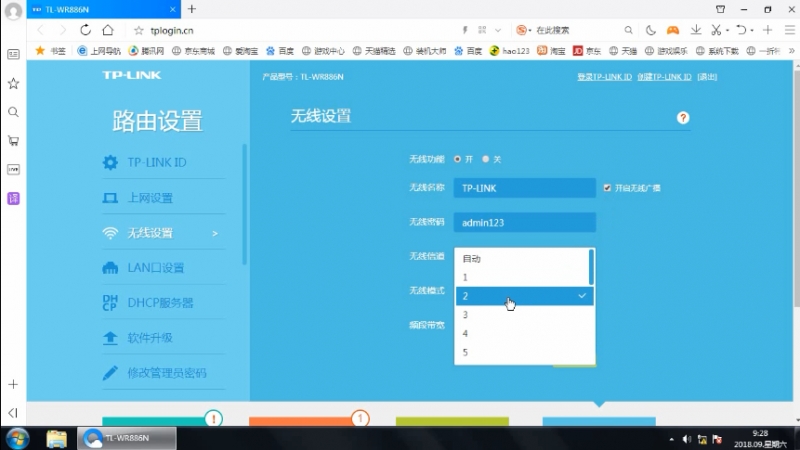
Task: Turn wireless function on with 开 radio
Action: click(x=457, y=159)
